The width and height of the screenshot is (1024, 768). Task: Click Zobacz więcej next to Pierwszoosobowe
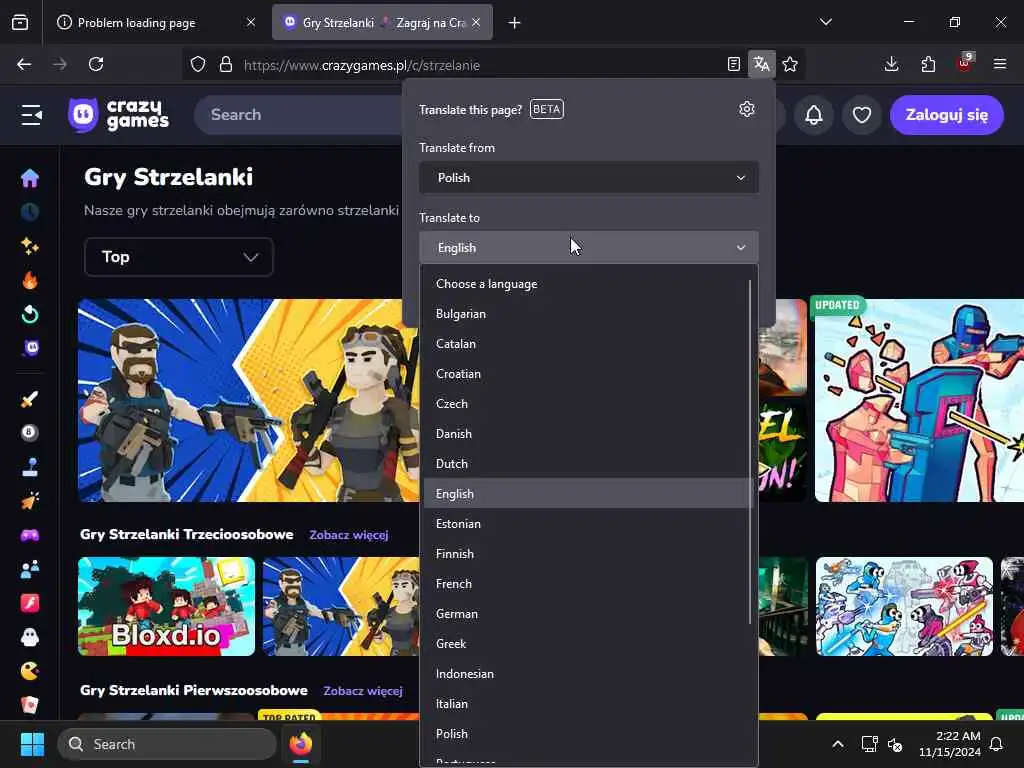click(x=363, y=690)
